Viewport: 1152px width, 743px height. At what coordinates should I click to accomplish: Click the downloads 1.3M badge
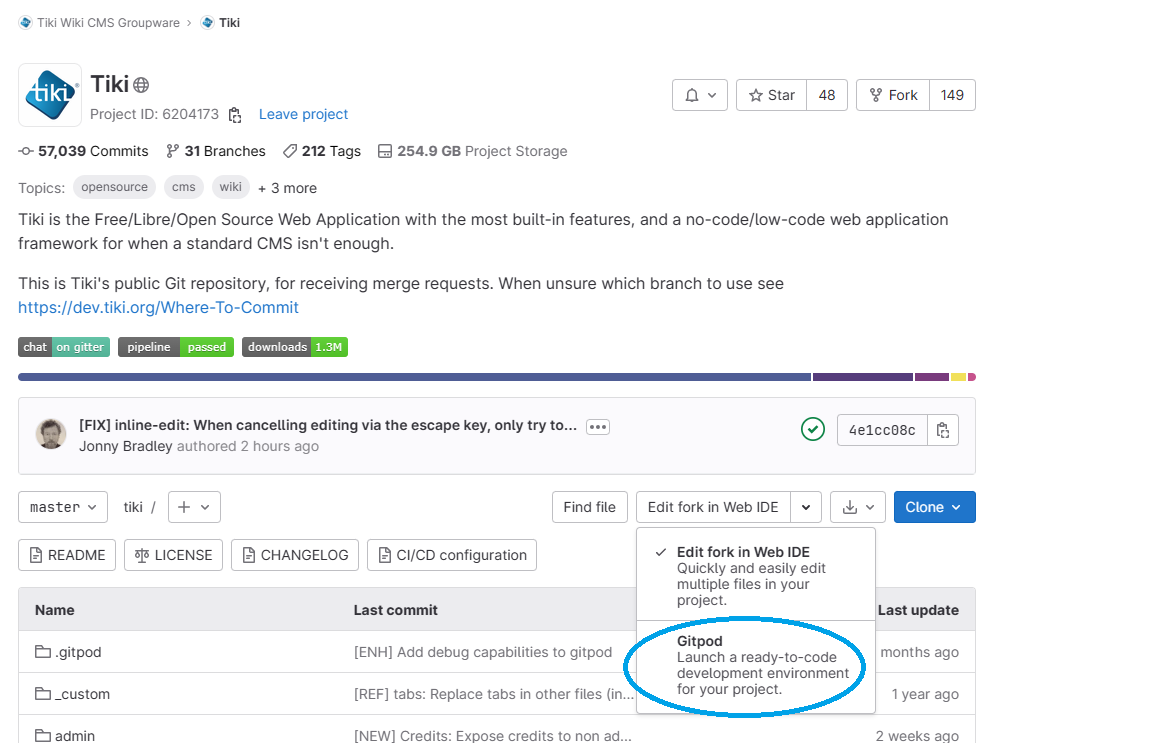pyautogui.click(x=295, y=347)
